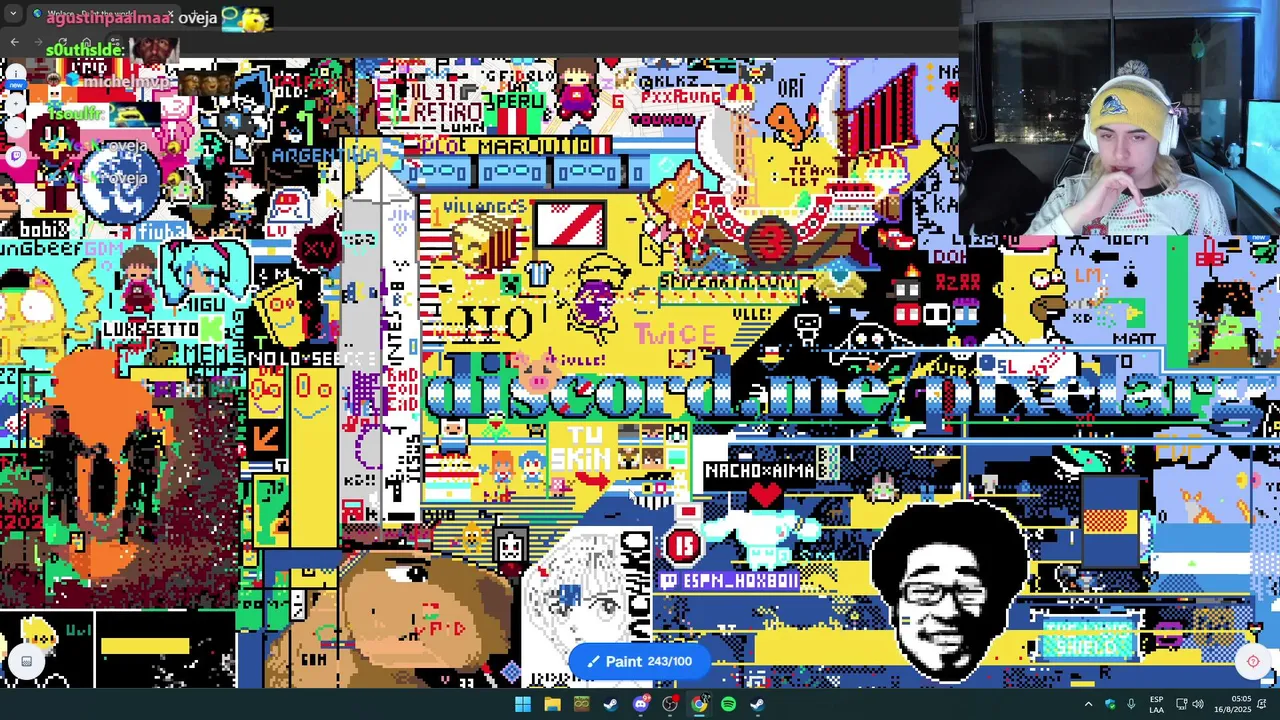Open the notification bell in the taskbar
Viewport: 1280px width, 720px height.
(1262, 704)
